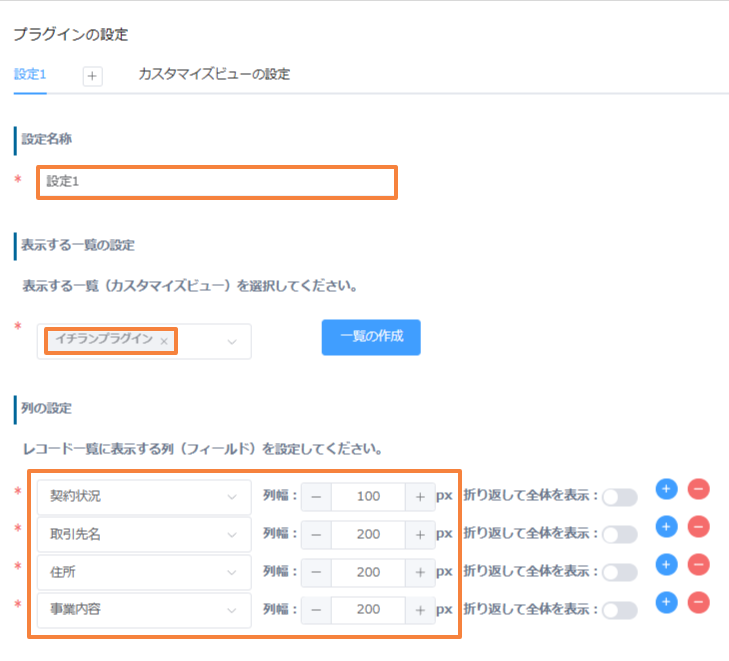Turn on wrap display for 事業内容 row
The width and height of the screenshot is (729, 661).
pyautogui.click(x=619, y=611)
